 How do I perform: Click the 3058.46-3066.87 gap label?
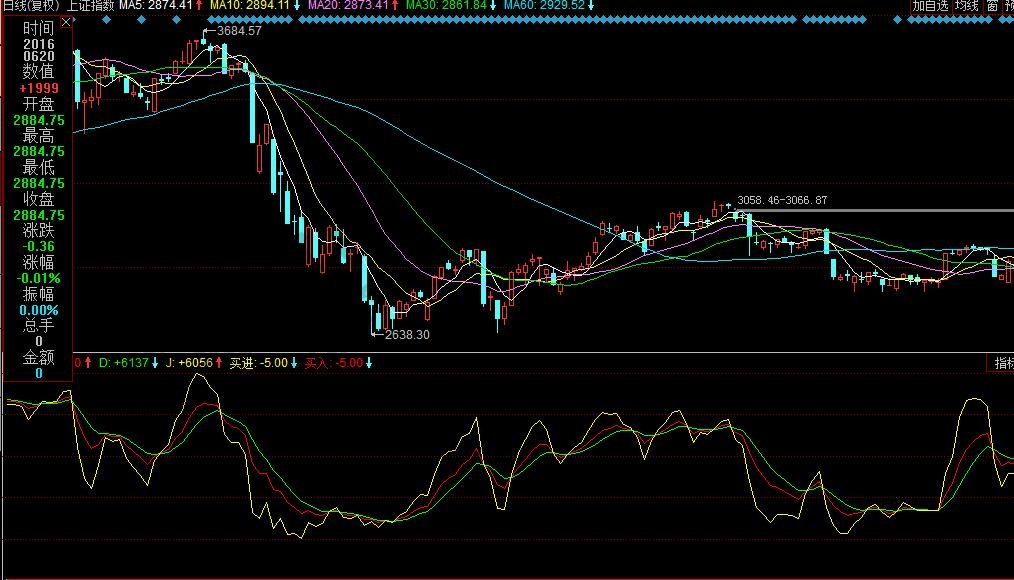[x=782, y=201]
